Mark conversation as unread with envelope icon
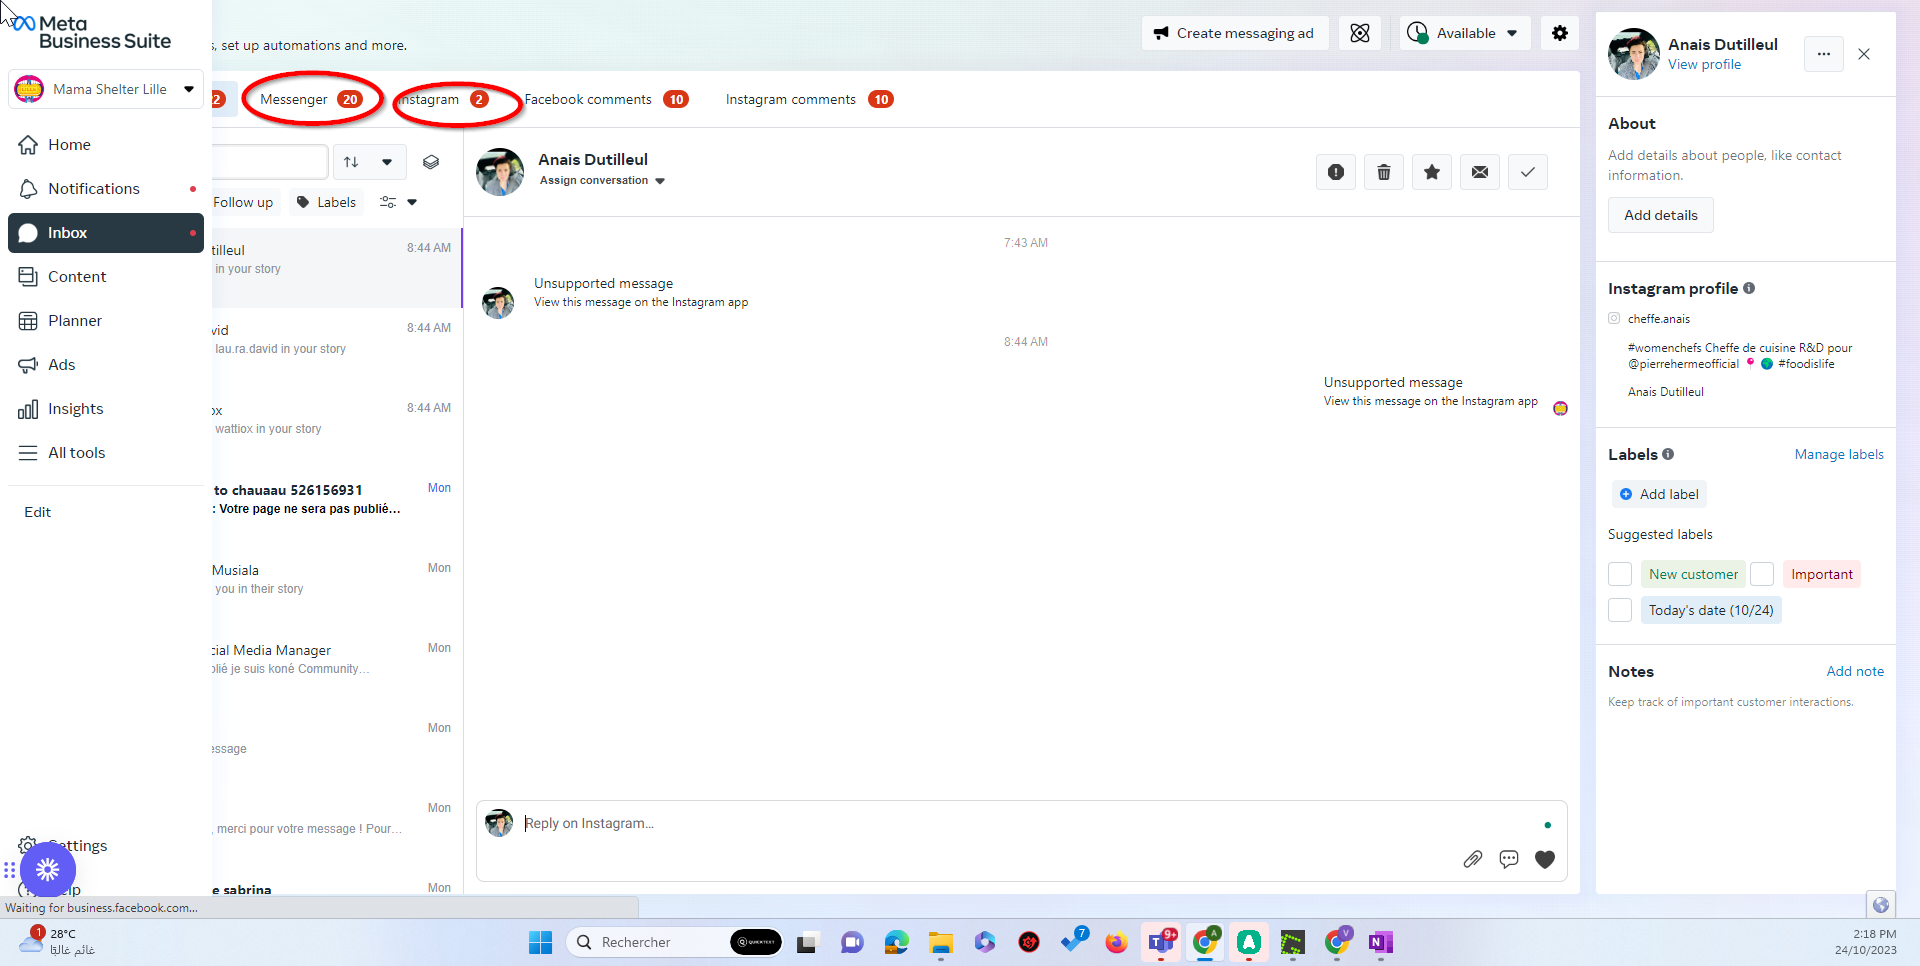 [x=1479, y=172]
